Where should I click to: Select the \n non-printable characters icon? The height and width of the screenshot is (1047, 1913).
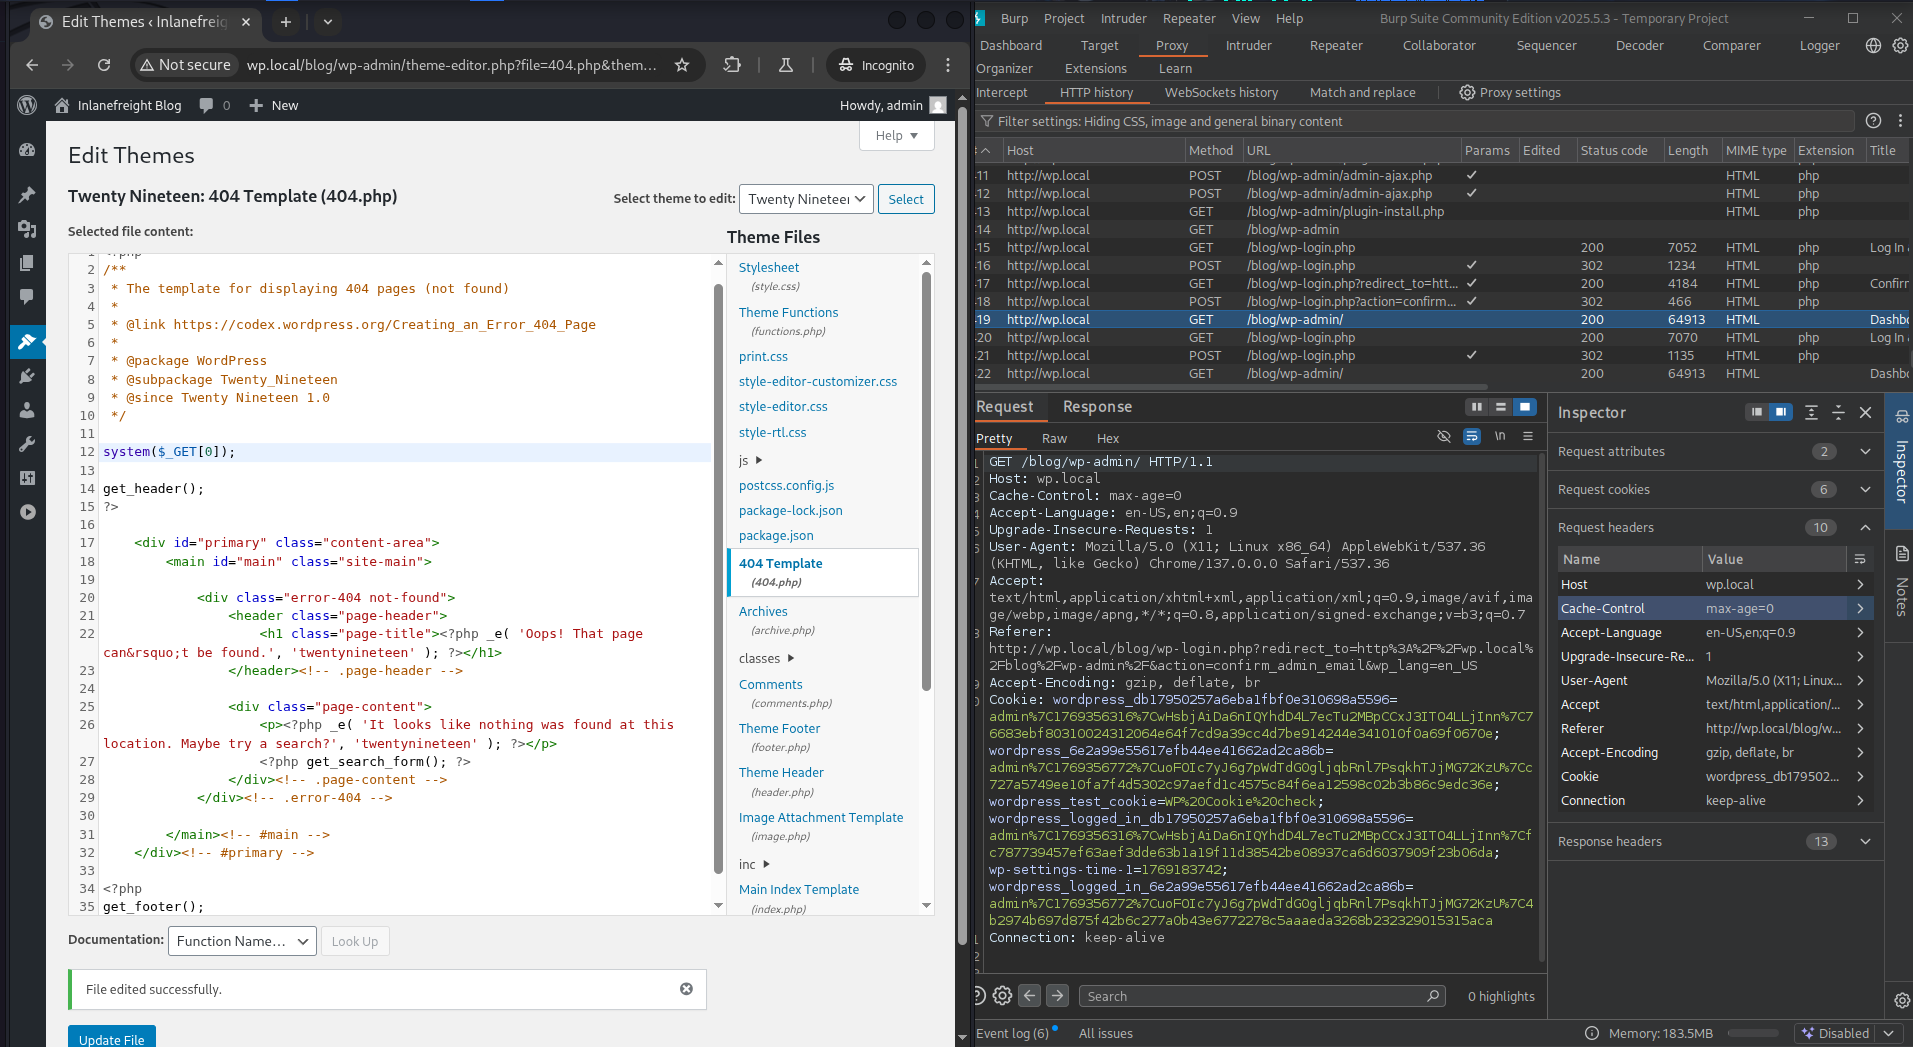pyautogui.click(x=1500, y=437)
